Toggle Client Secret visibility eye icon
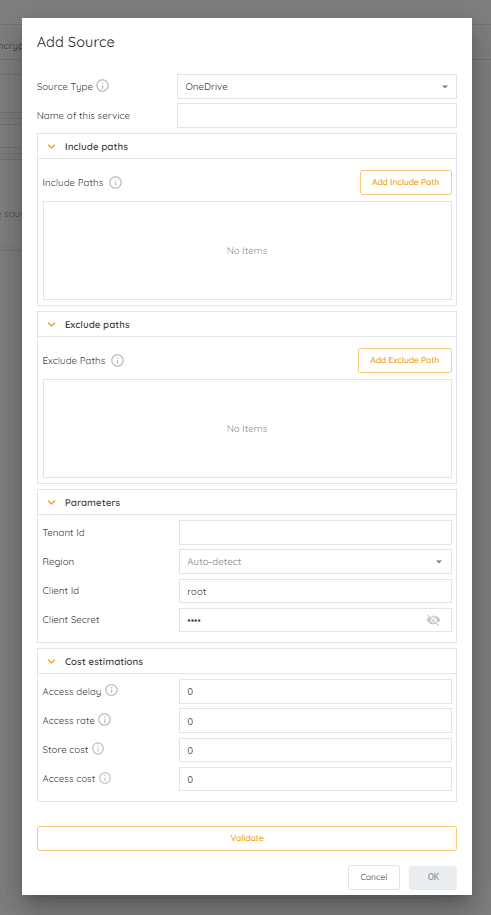Image resolution: width=491 pixels, height=915 pixels. coord(433,620)
